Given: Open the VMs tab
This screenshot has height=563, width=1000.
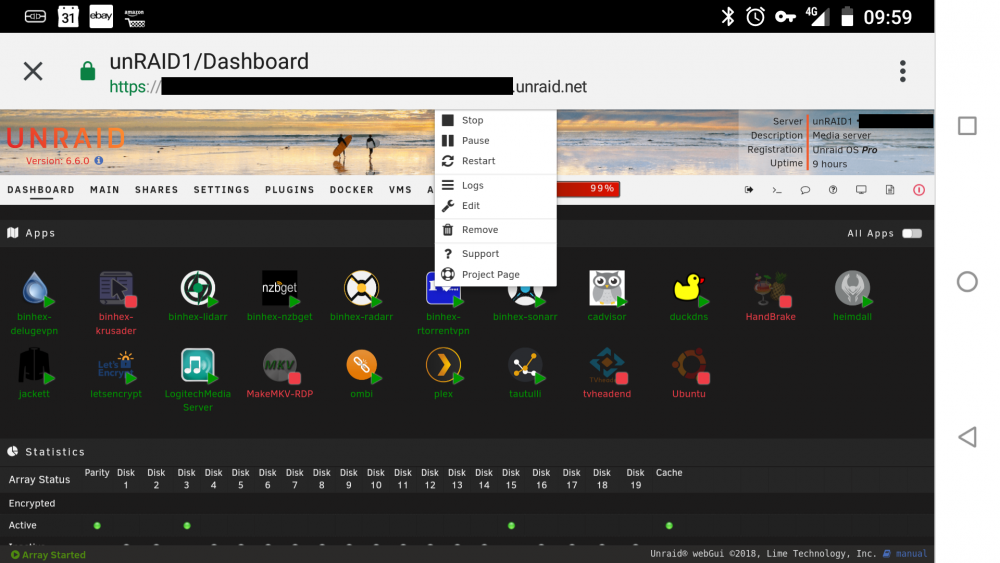Looking at the screenshot, I should [x=400, y=190].
